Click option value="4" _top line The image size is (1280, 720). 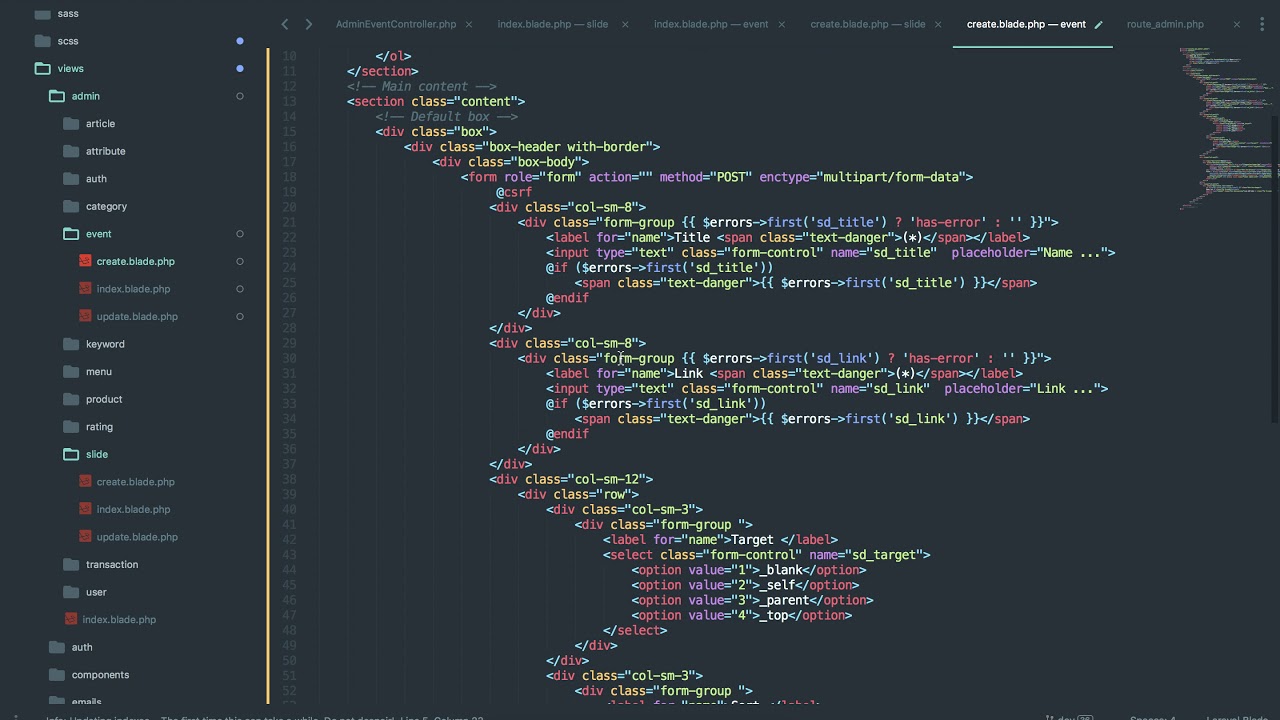[742, 615]
